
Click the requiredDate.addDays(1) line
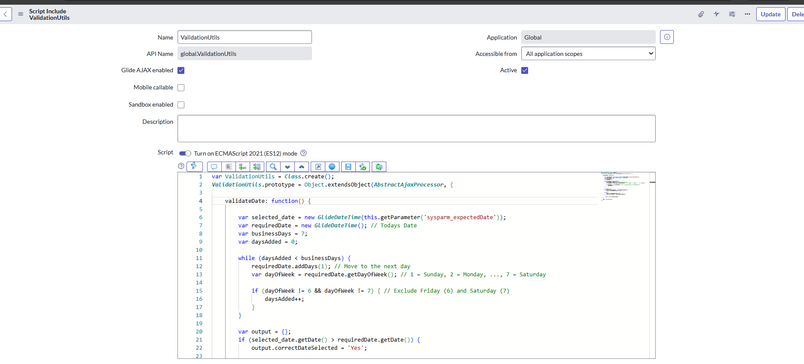tap(331, 267)
